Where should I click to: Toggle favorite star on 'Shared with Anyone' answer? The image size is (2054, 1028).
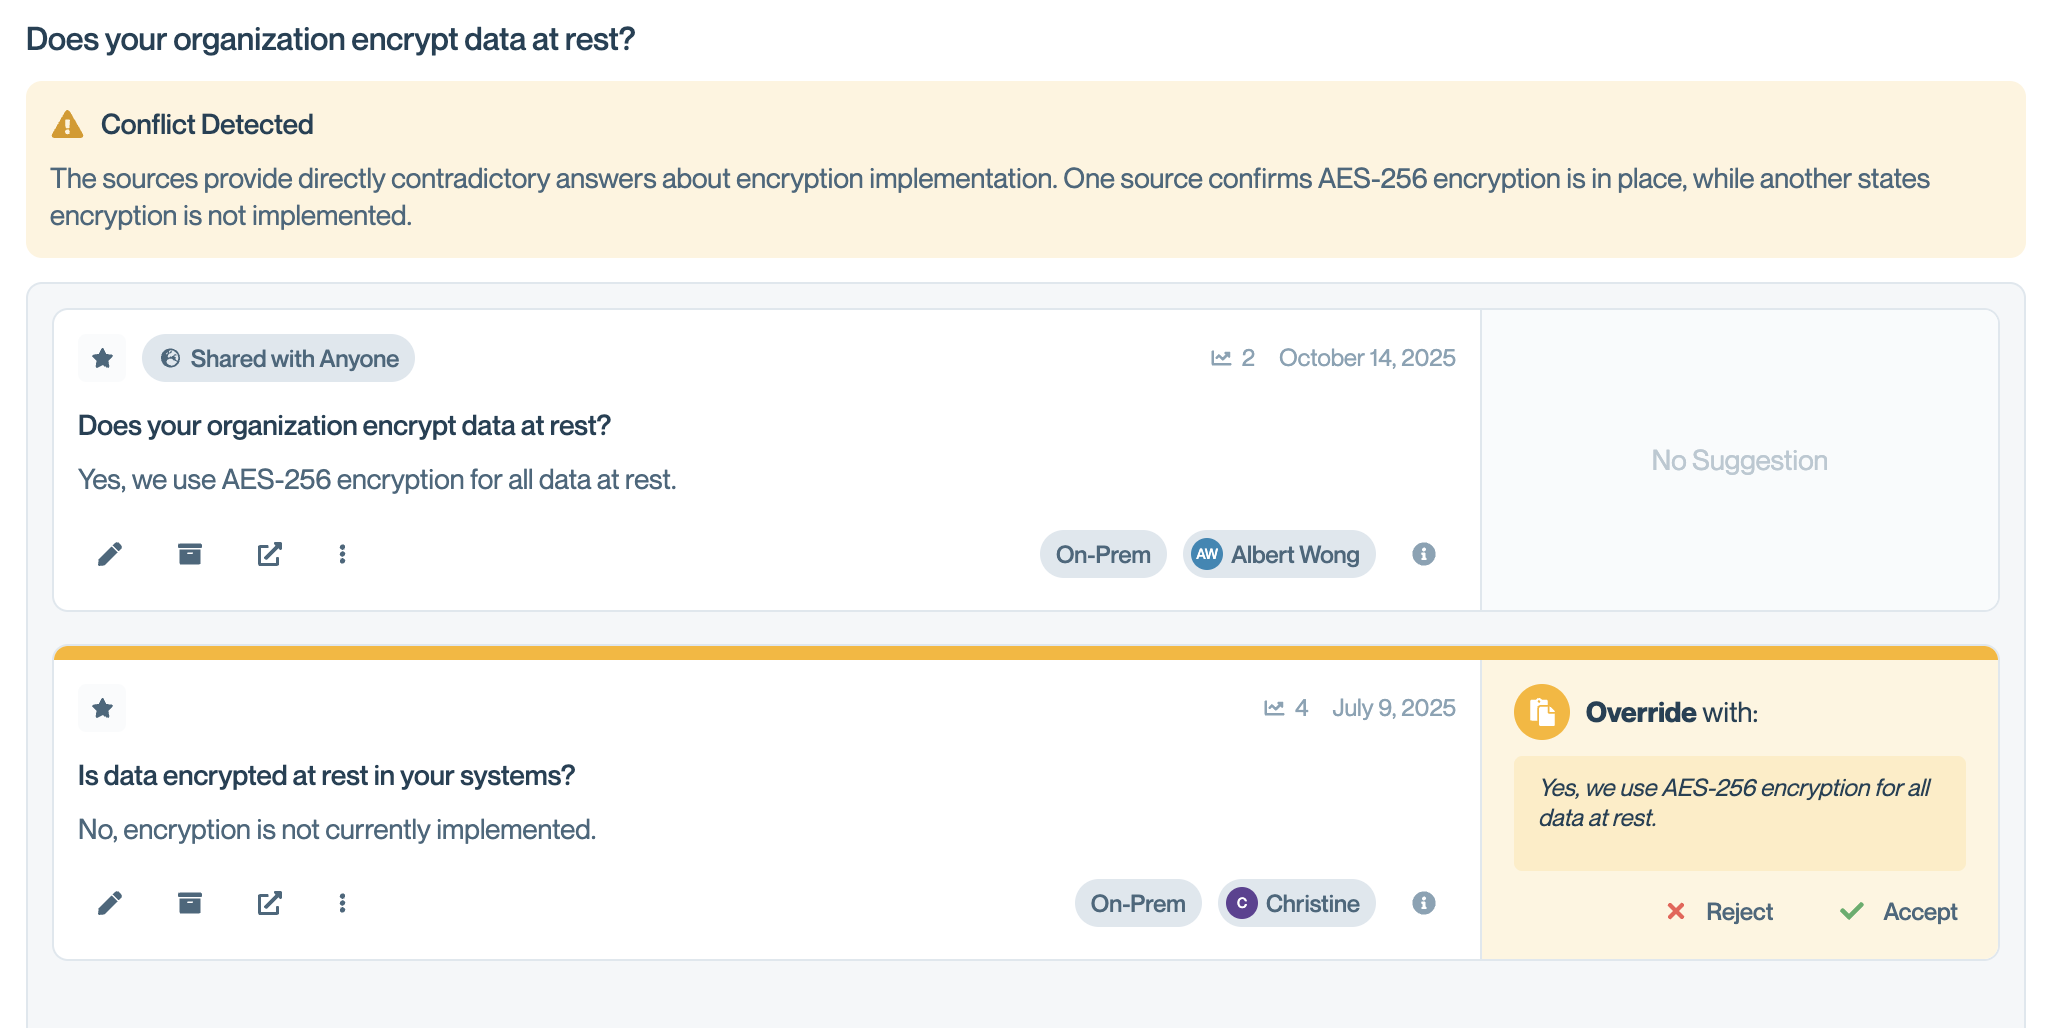tap(102, 358)
